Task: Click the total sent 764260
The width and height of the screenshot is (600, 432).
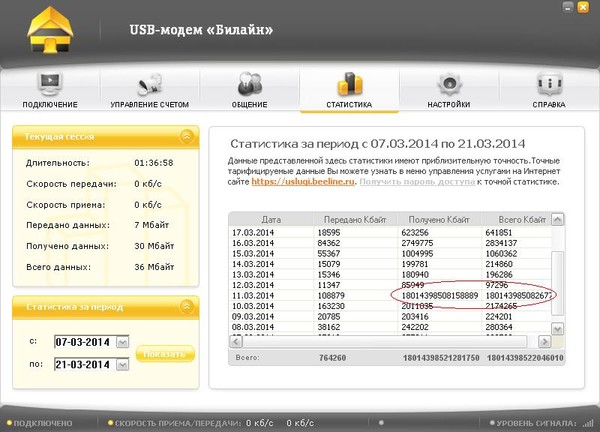Action: tap(333, 358)
